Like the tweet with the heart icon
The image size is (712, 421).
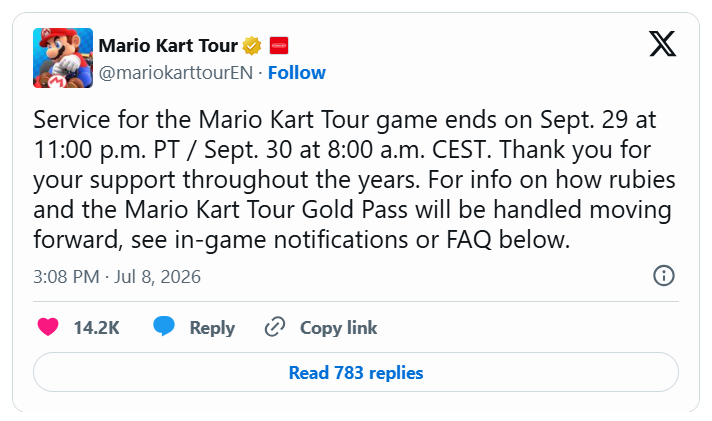tap(48, 327)
